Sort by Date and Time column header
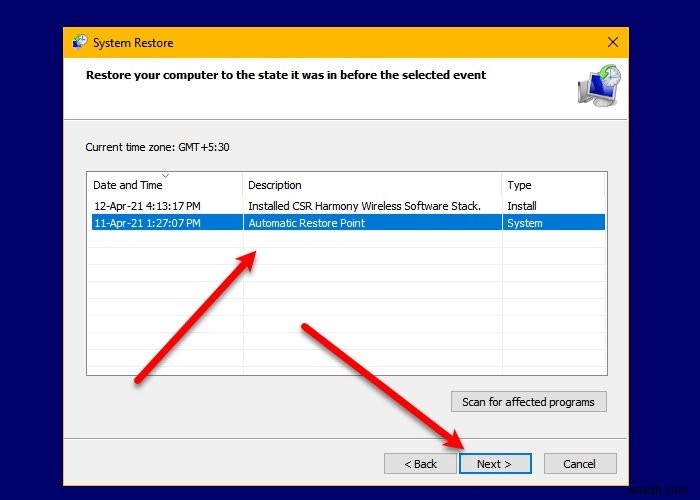 point(165,185)
